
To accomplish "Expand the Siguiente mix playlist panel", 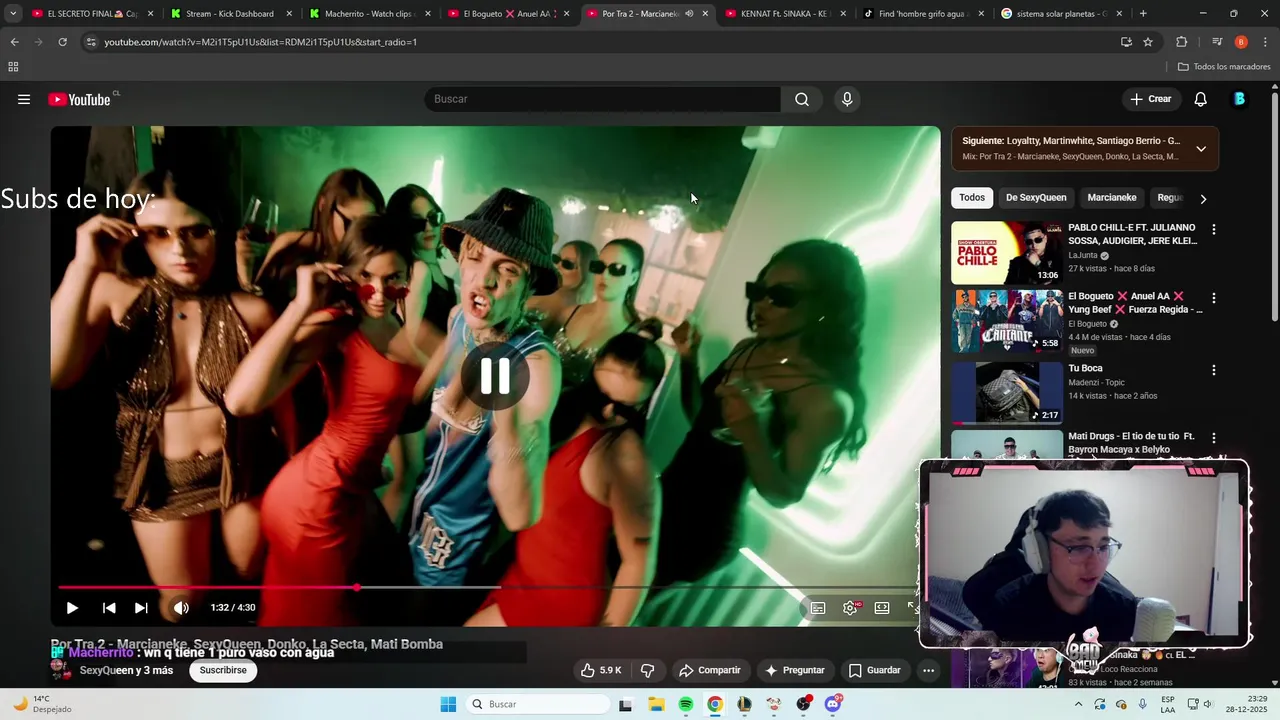I will tap(1201, 149).
